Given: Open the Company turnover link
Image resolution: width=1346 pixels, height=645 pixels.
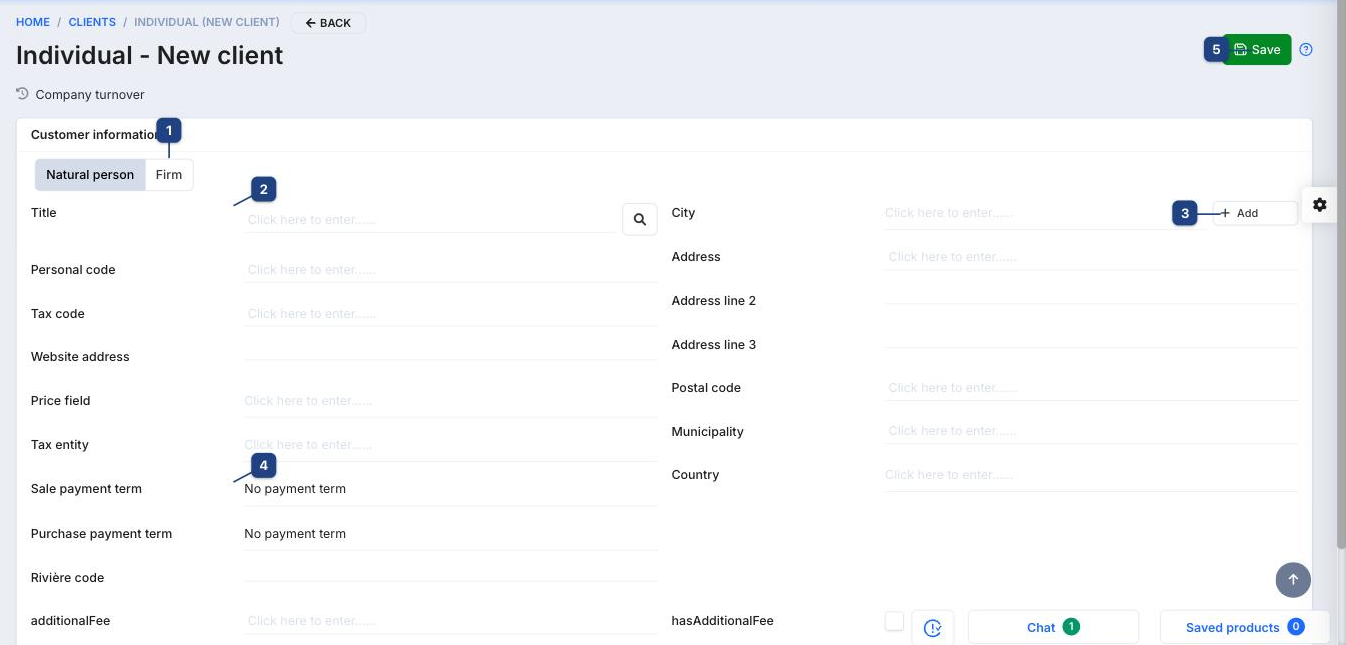Looking at the screenshot, I should point(81,95).
